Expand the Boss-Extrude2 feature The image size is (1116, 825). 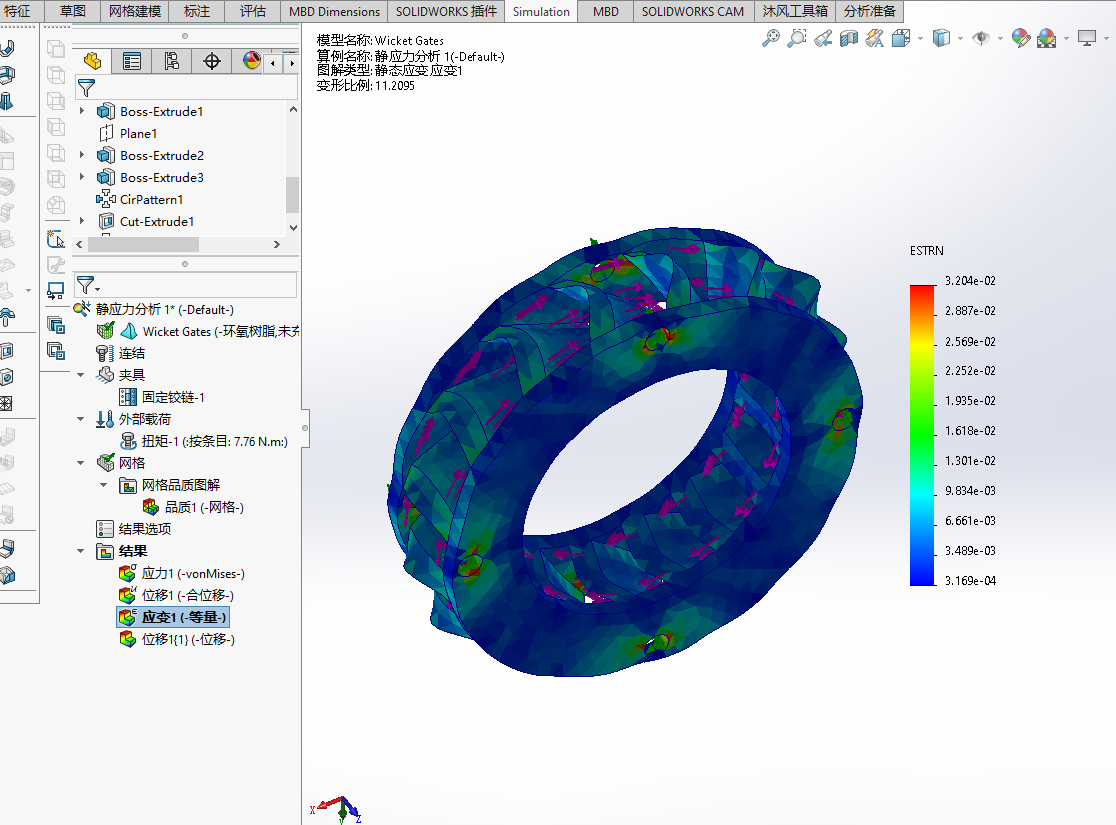pos(82,155)
